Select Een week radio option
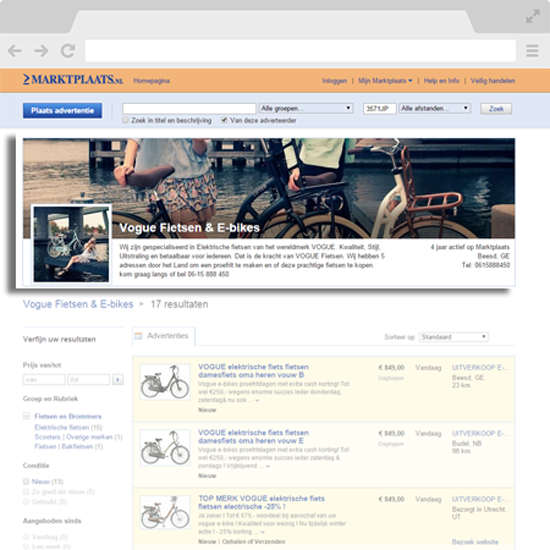Viewport: 550px width, 550px height. 26,546
